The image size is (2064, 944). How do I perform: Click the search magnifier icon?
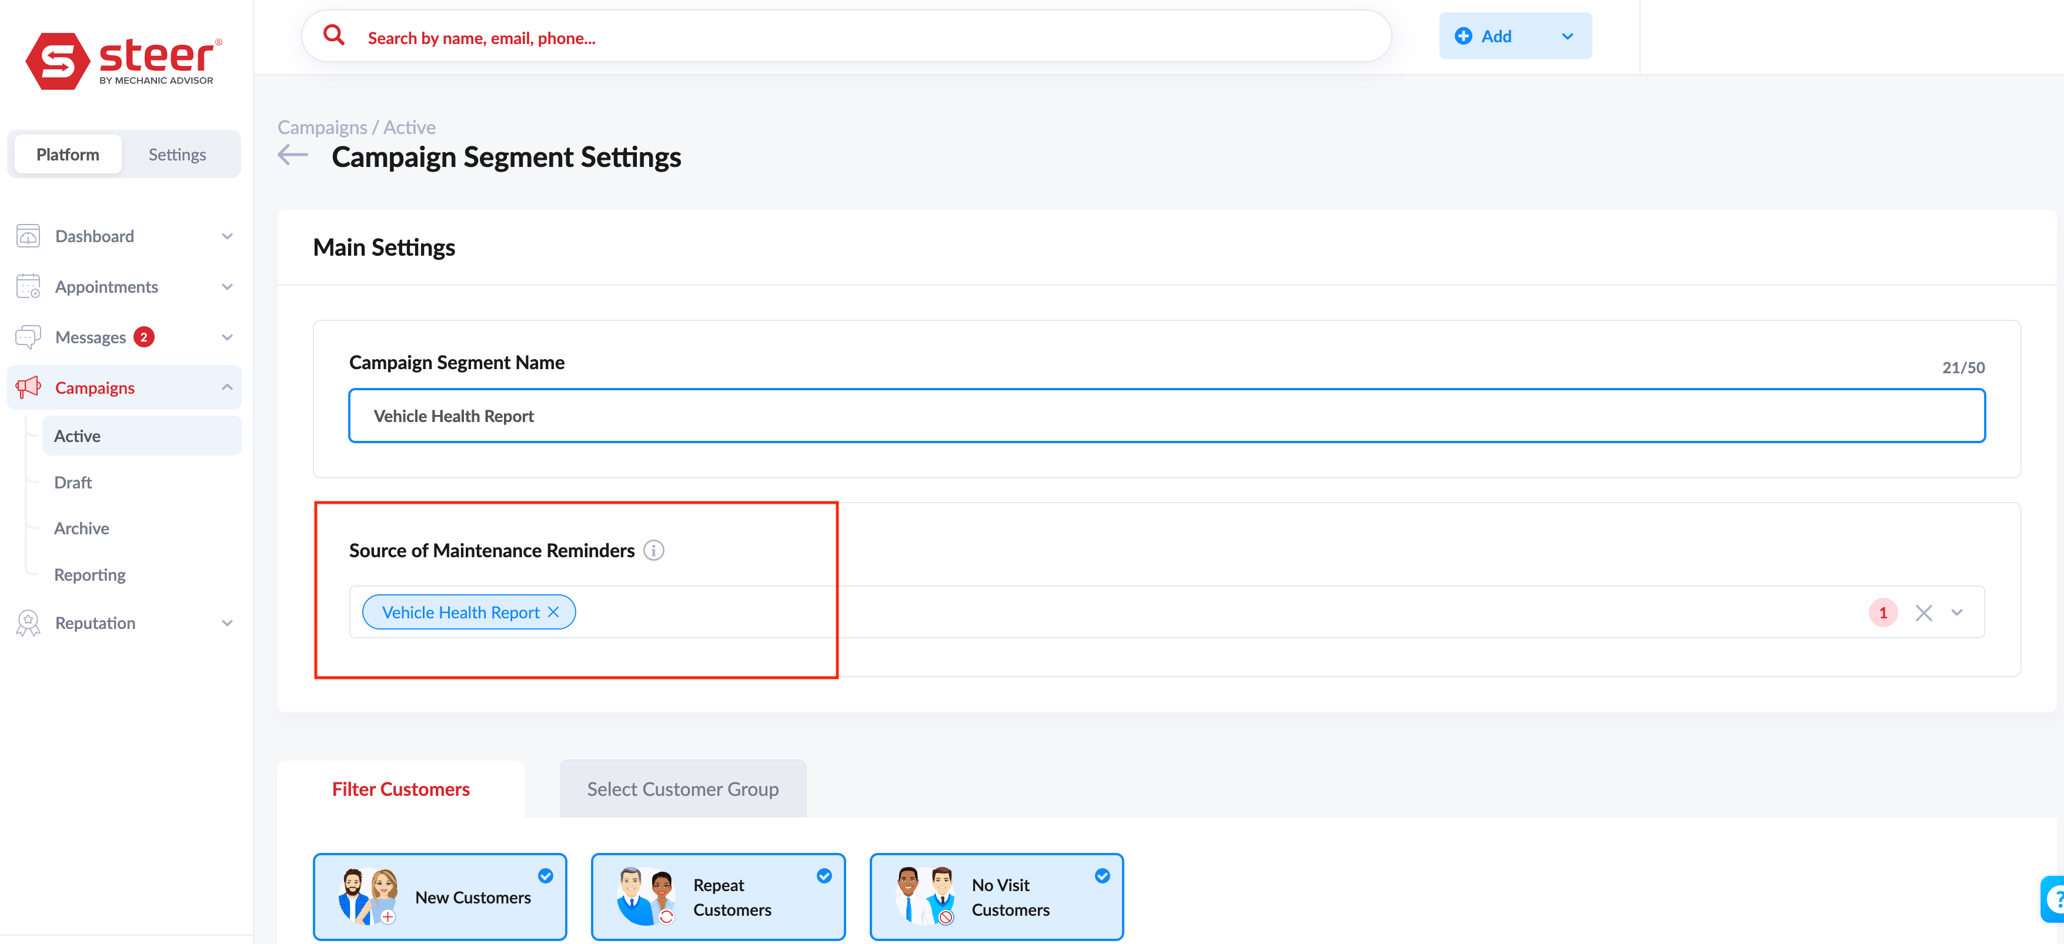(334, 35)
